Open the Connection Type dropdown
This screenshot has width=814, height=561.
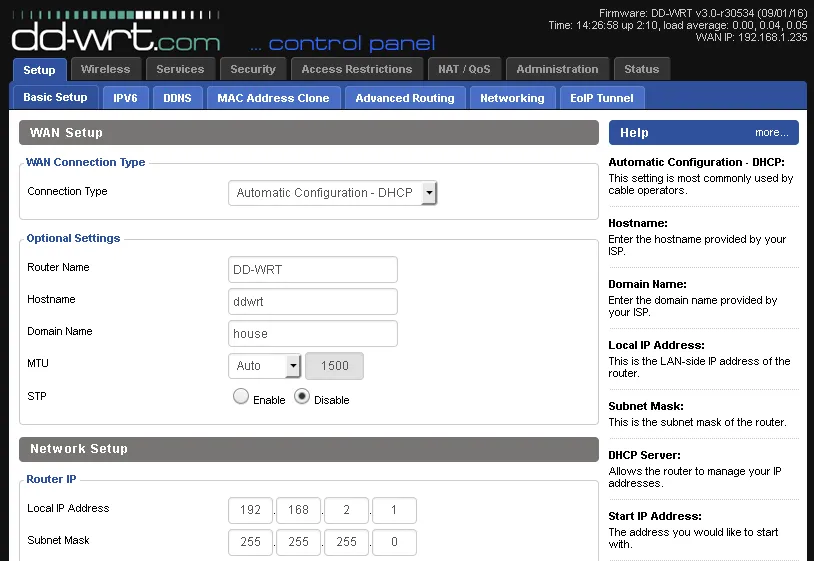point(332,193)
